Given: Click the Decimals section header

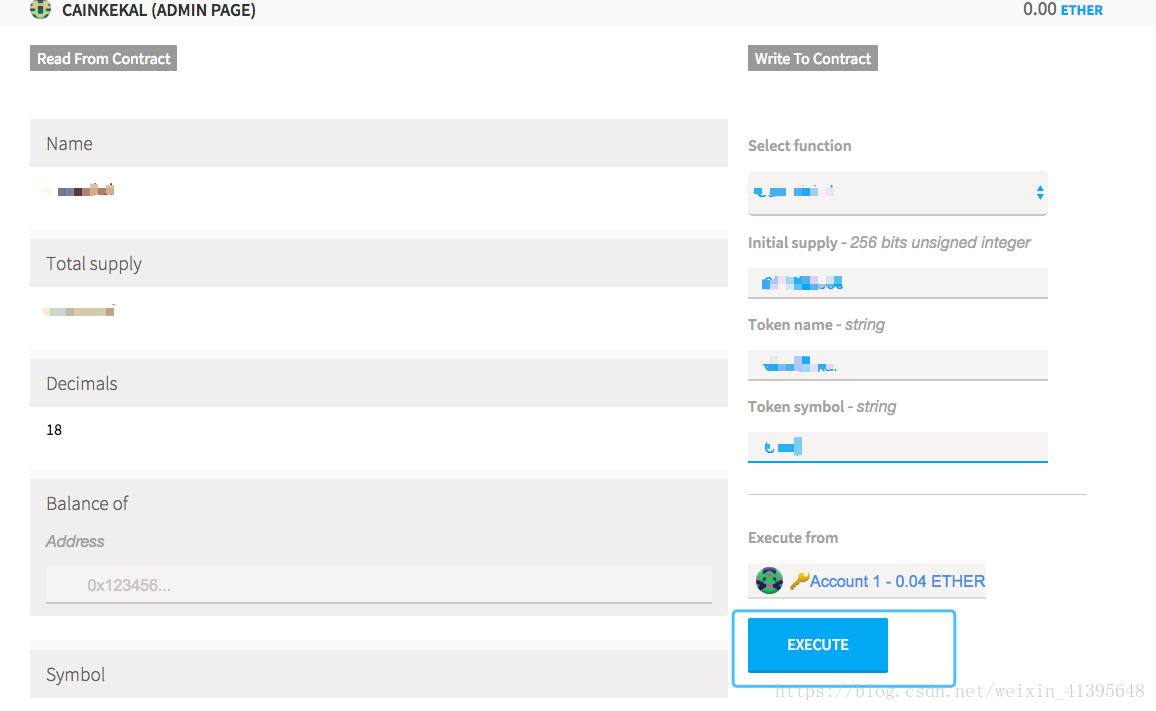Looking at the screenshot, I should coord(378,383).
